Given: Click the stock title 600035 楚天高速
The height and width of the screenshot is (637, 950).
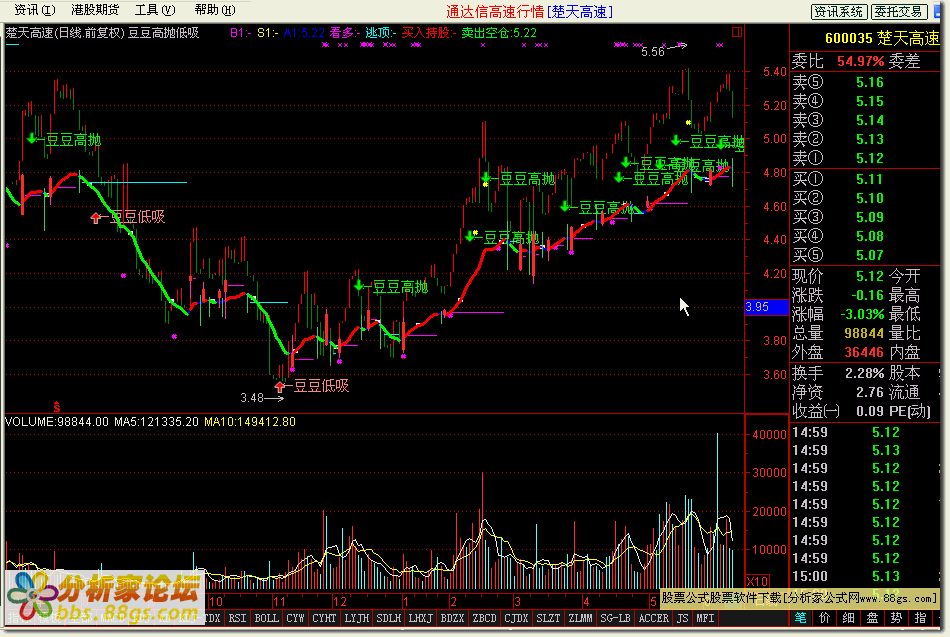Looking at the screenshot, I should 882,39.
